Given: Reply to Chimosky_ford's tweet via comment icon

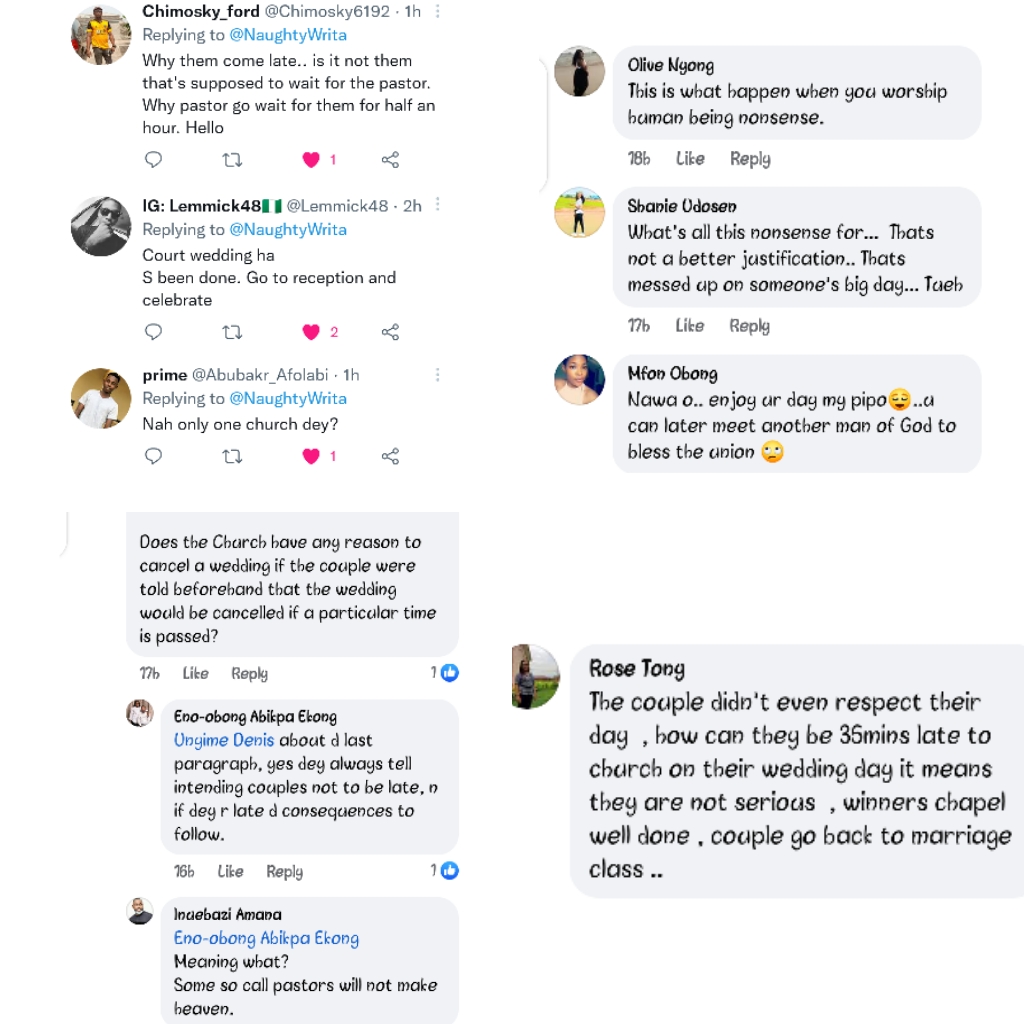Looking at the screenshot, I should tap(154, 160).
